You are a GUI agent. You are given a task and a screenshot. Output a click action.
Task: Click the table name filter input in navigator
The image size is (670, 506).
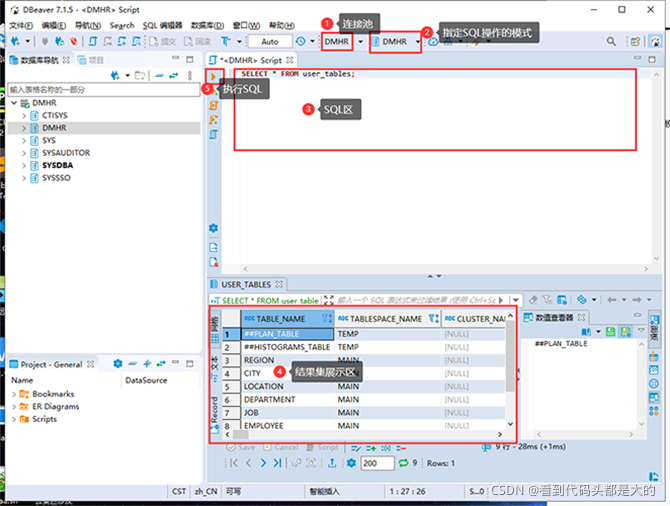pyautogui.click(x=104, y=90)
